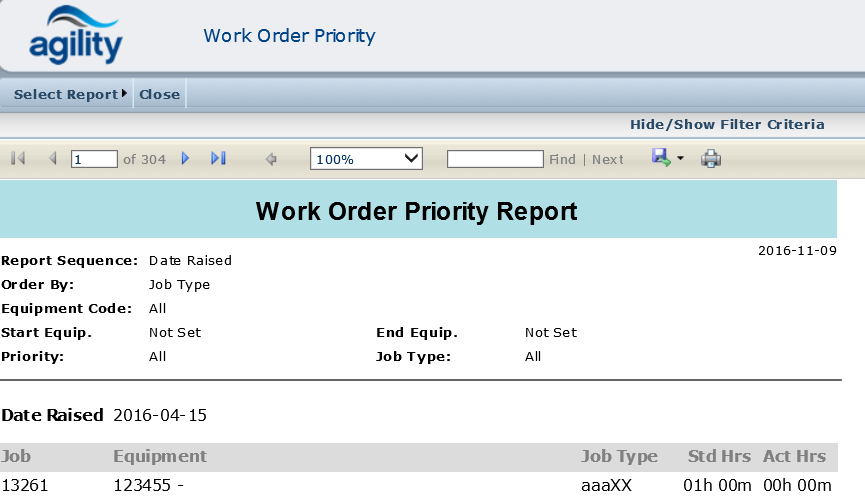Click the Agility logo
Image resolution: width=865 pixels, height=504 pixels.
76,35
